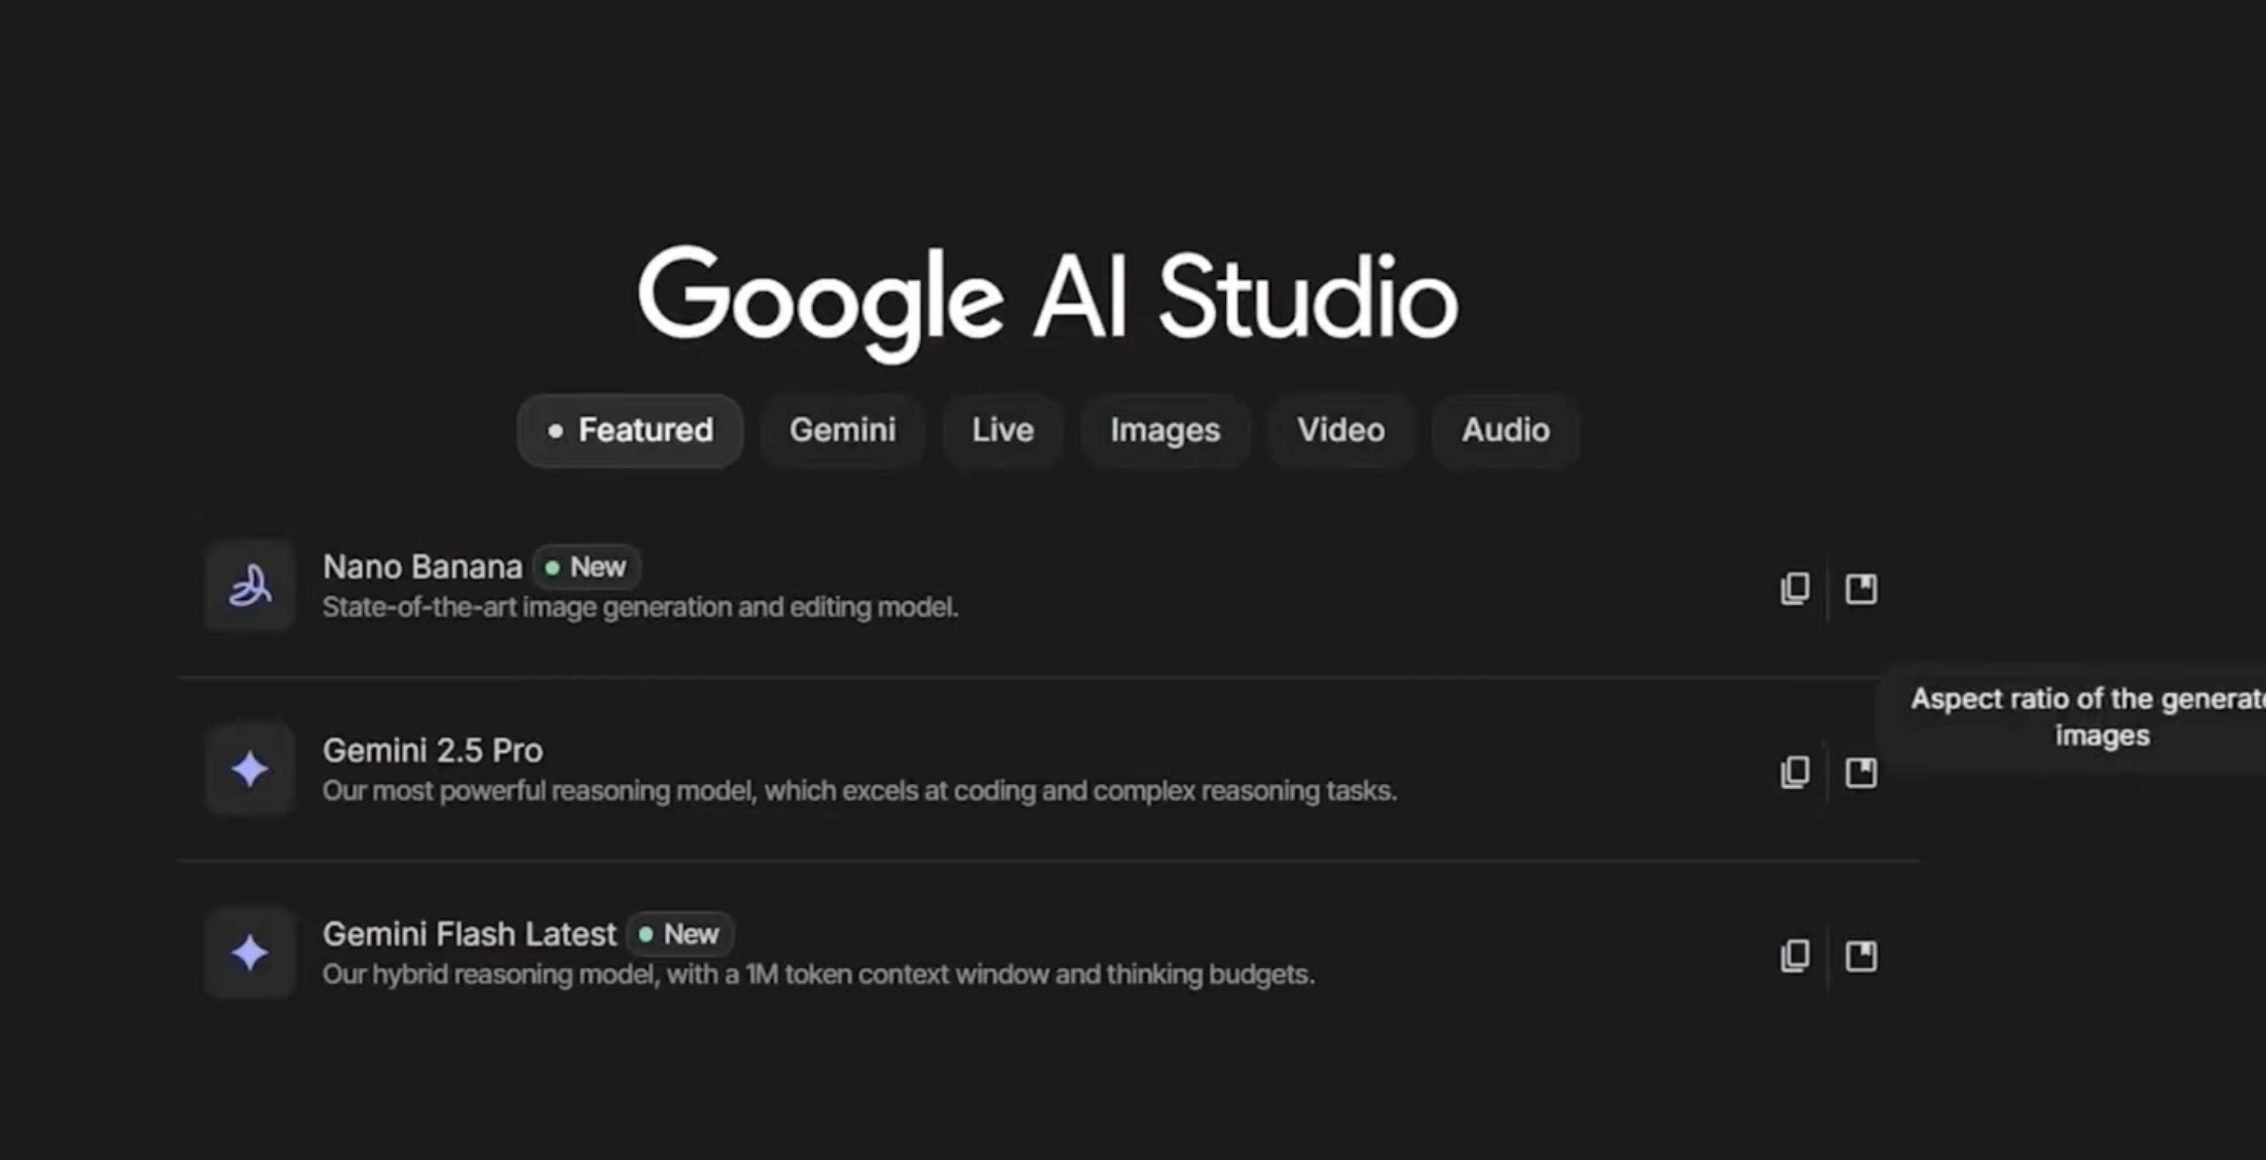2266x1160 pixels.
Task: Open Nano Banana docs via bookmark icon
Action: (1861, 588)
